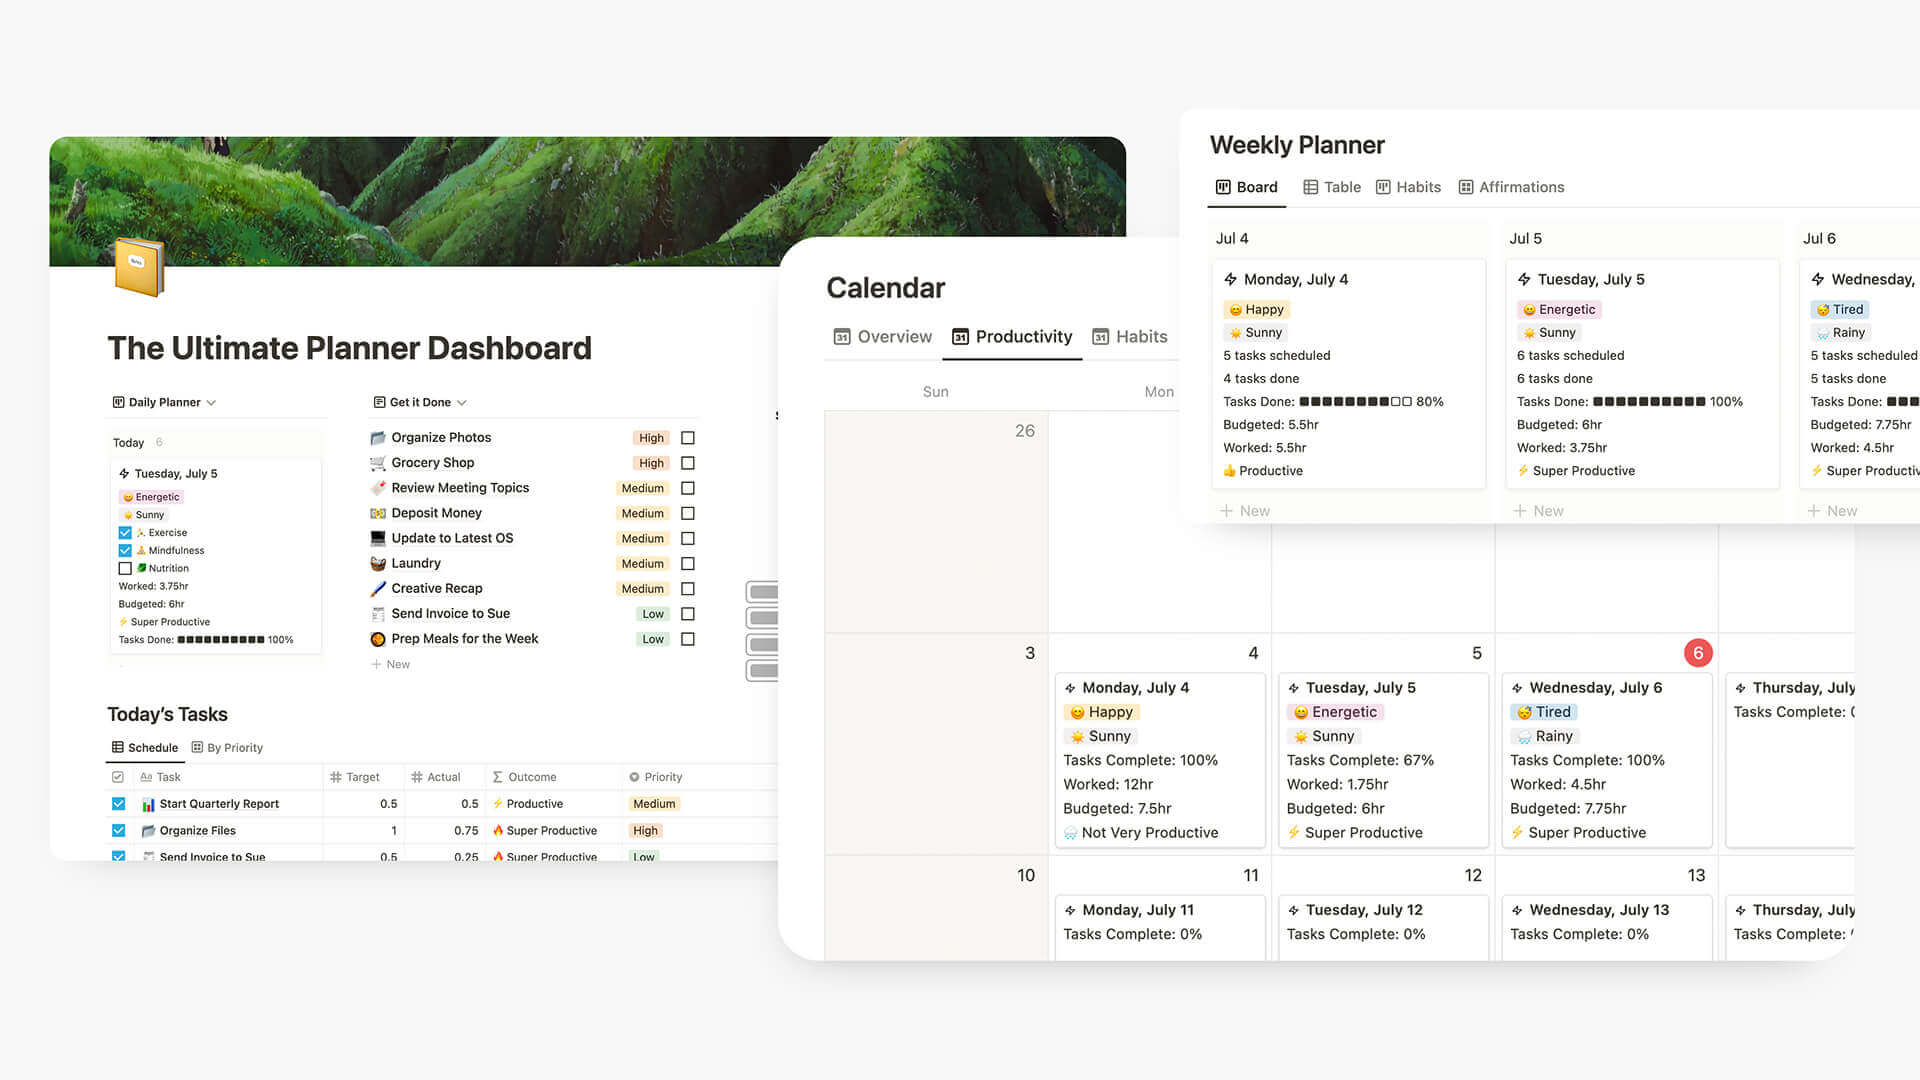The image size is (1920, 1080).
Task: Click the Wednesday July 6 calendar cell
Action: point(1602,745)
